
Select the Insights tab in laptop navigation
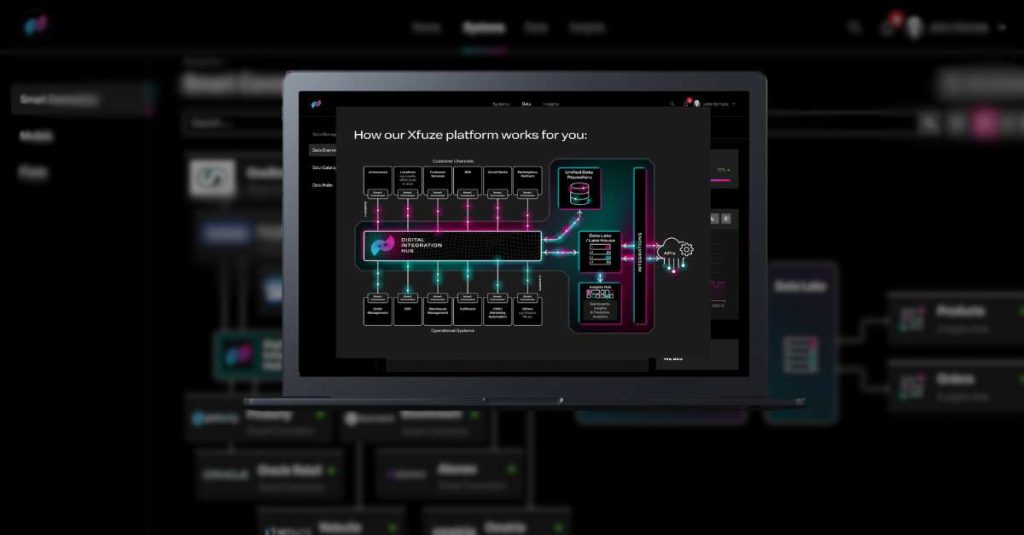click(551, 103)
